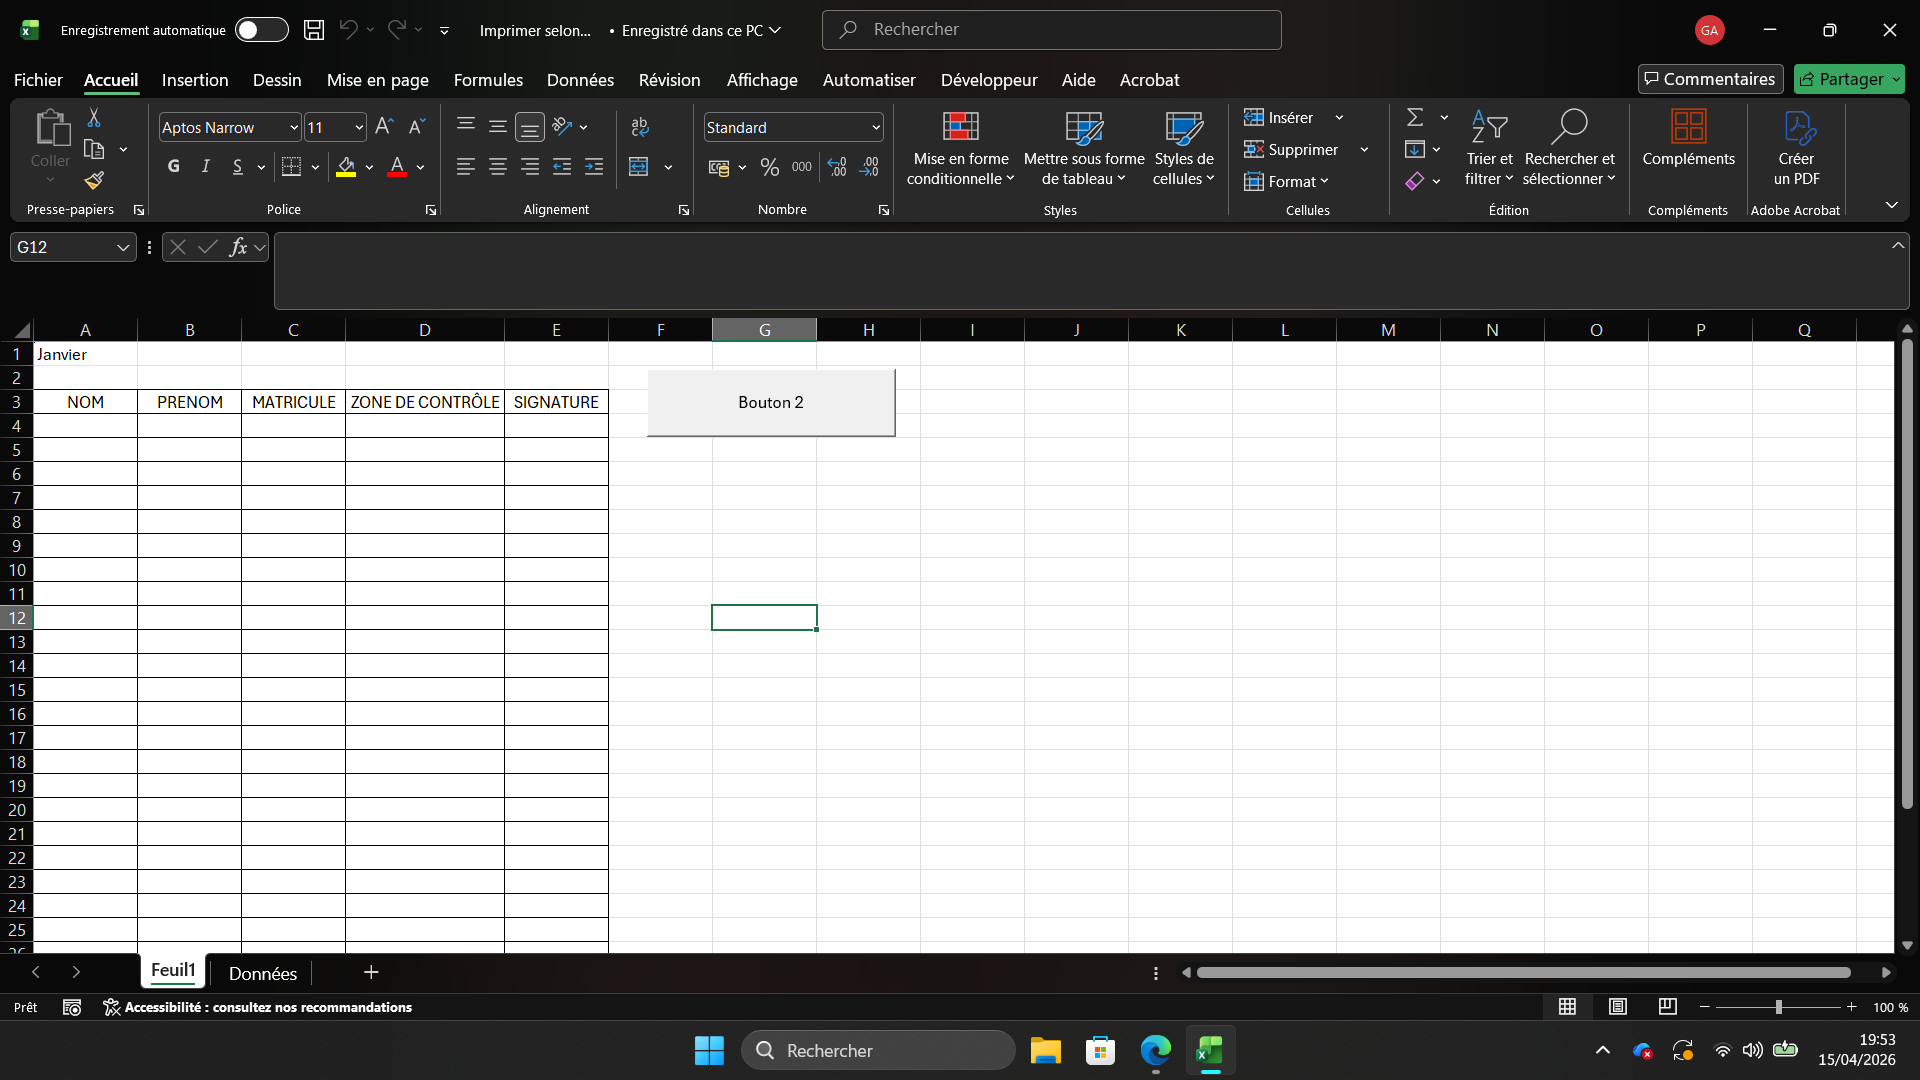Click the Rechercher search box in title bar
Viewport: 1920px width, 1080px height.
tap(1052, 30)
